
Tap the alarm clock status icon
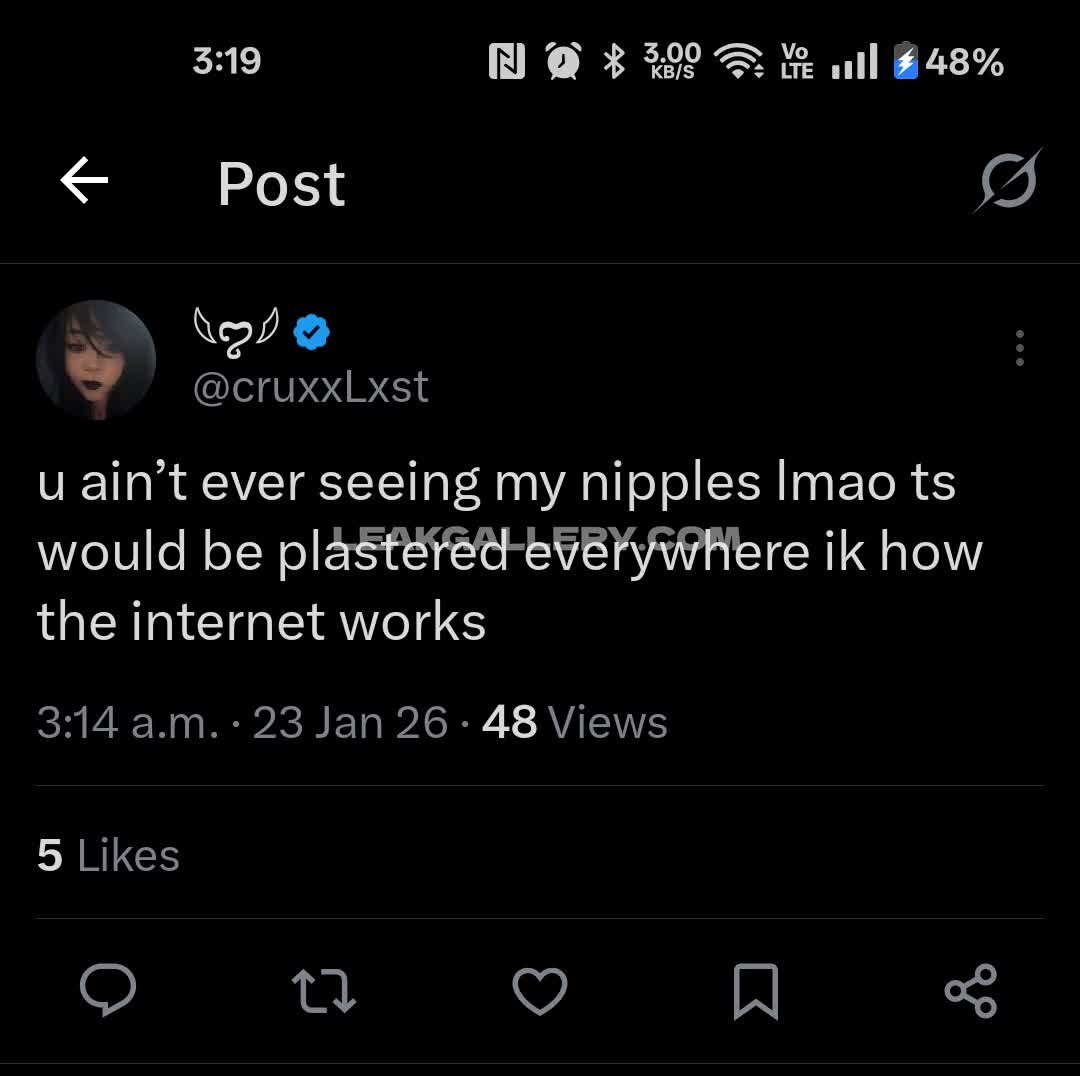563,62
